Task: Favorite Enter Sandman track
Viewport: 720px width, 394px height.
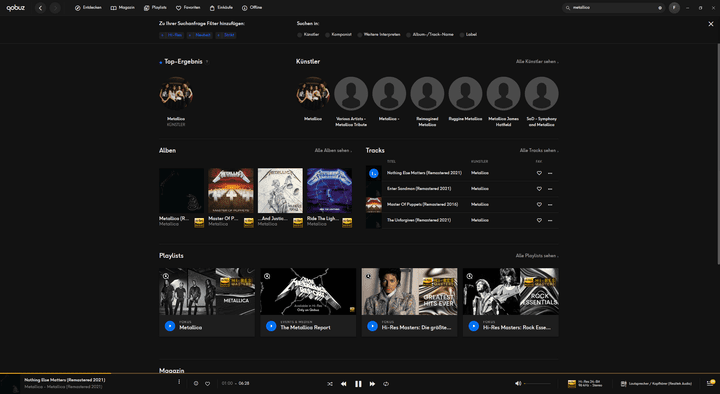Action: [539, 189]
